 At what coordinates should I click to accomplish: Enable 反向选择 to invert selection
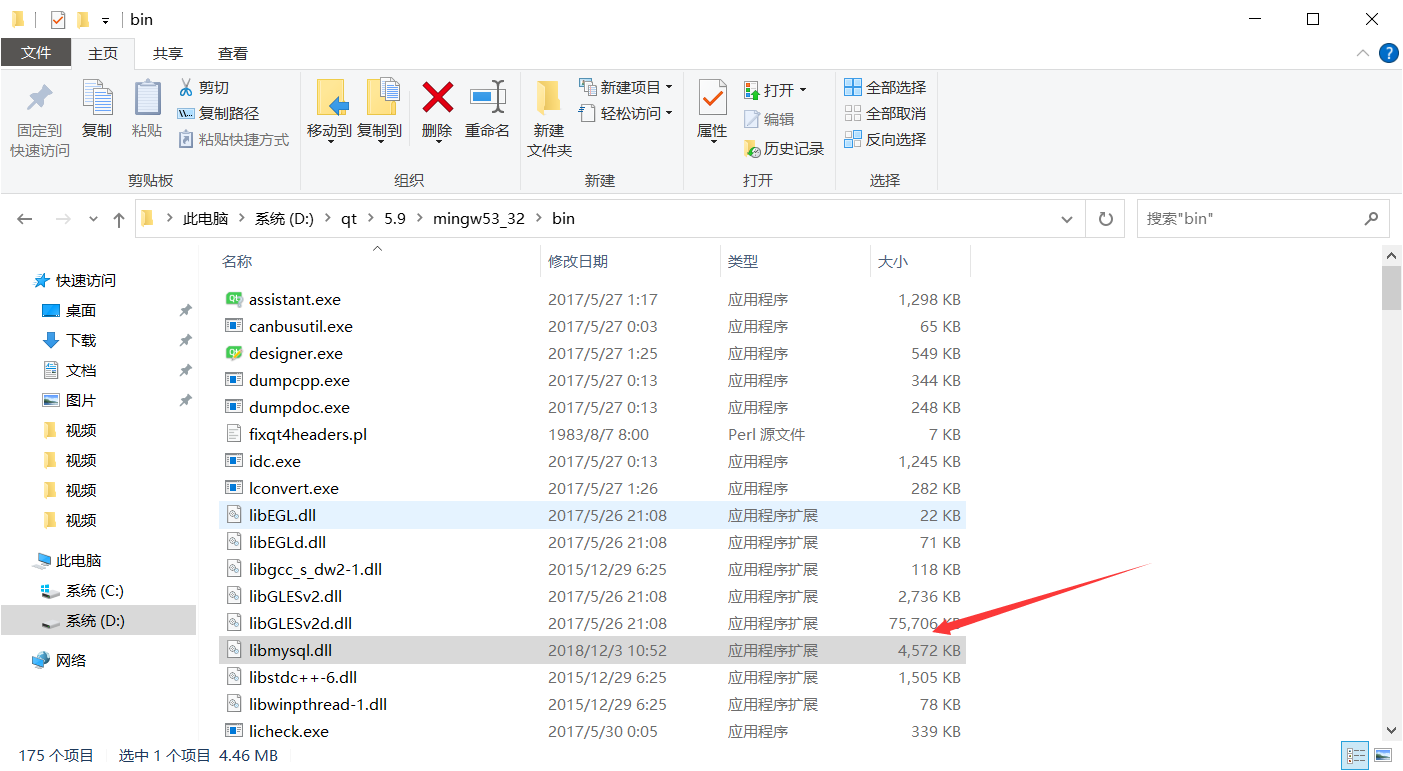point(886,138)
